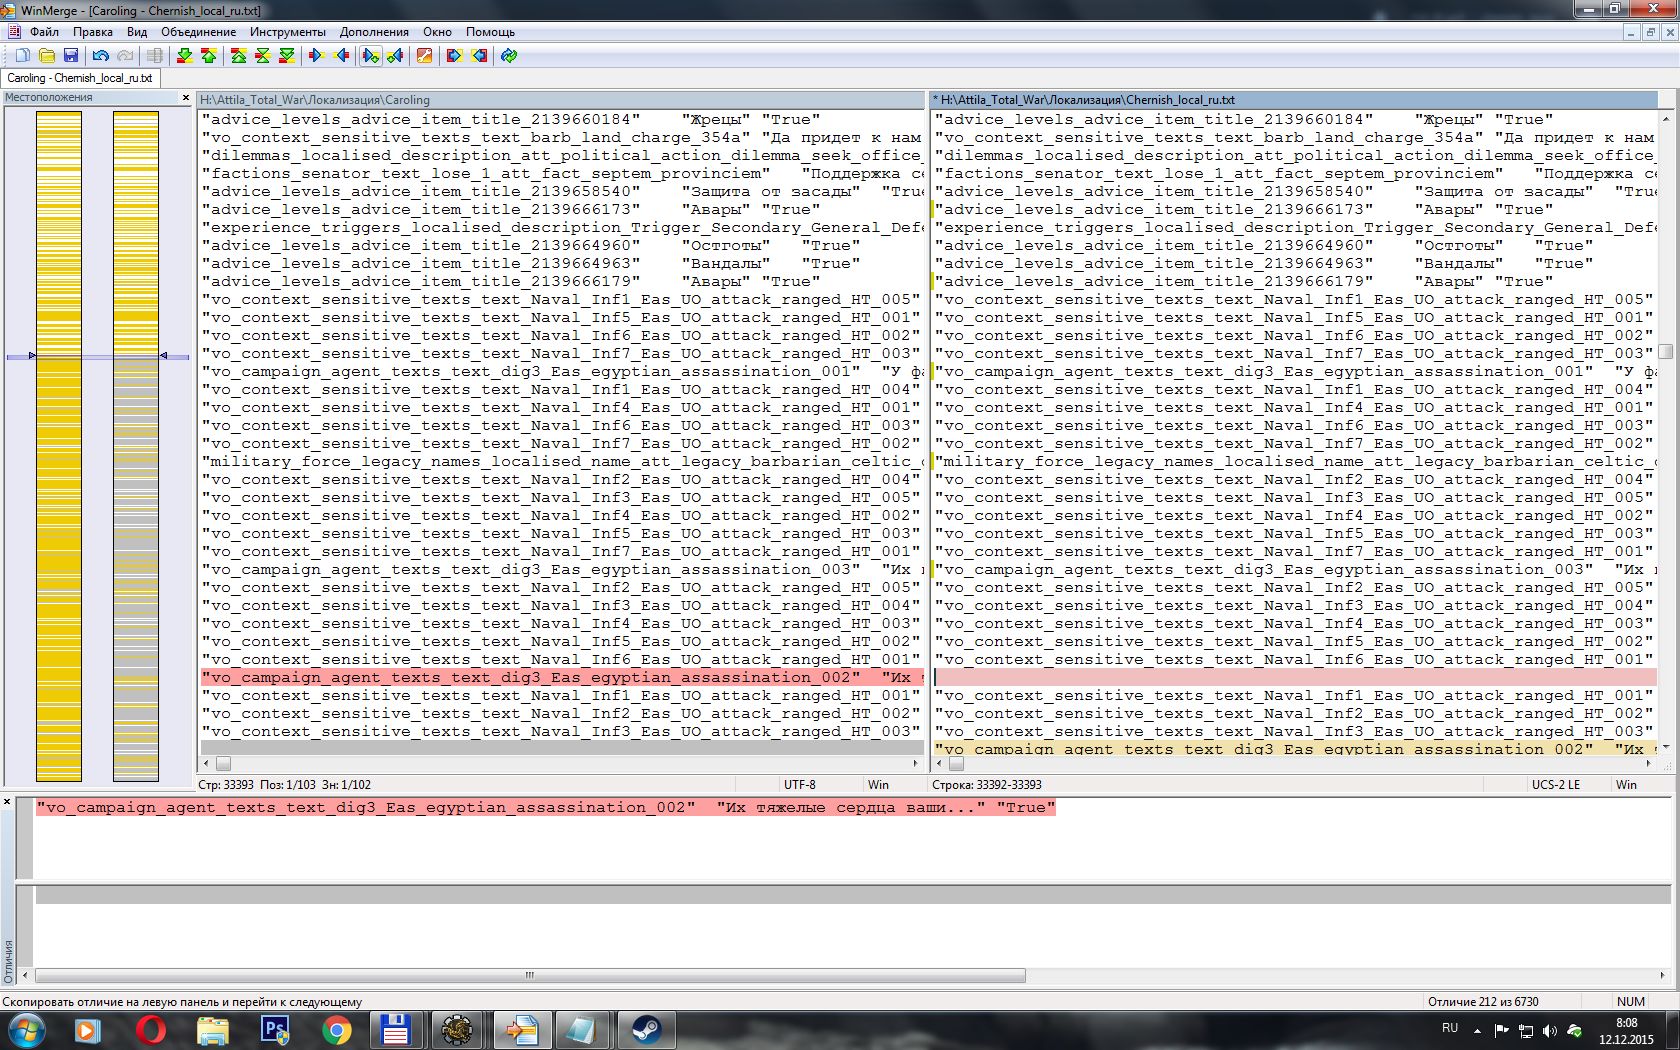Click "Строка: 33392-33393" in right status bar
Viewport: 1680px width, 1050px height.
pyautogui.click(x=987, y=785)
